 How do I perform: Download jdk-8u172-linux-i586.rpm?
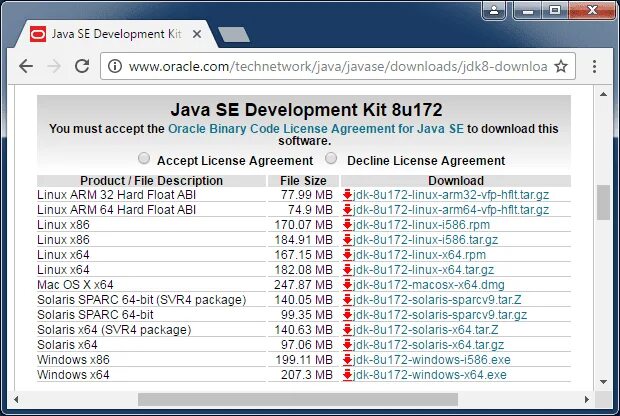pos(421,225)
